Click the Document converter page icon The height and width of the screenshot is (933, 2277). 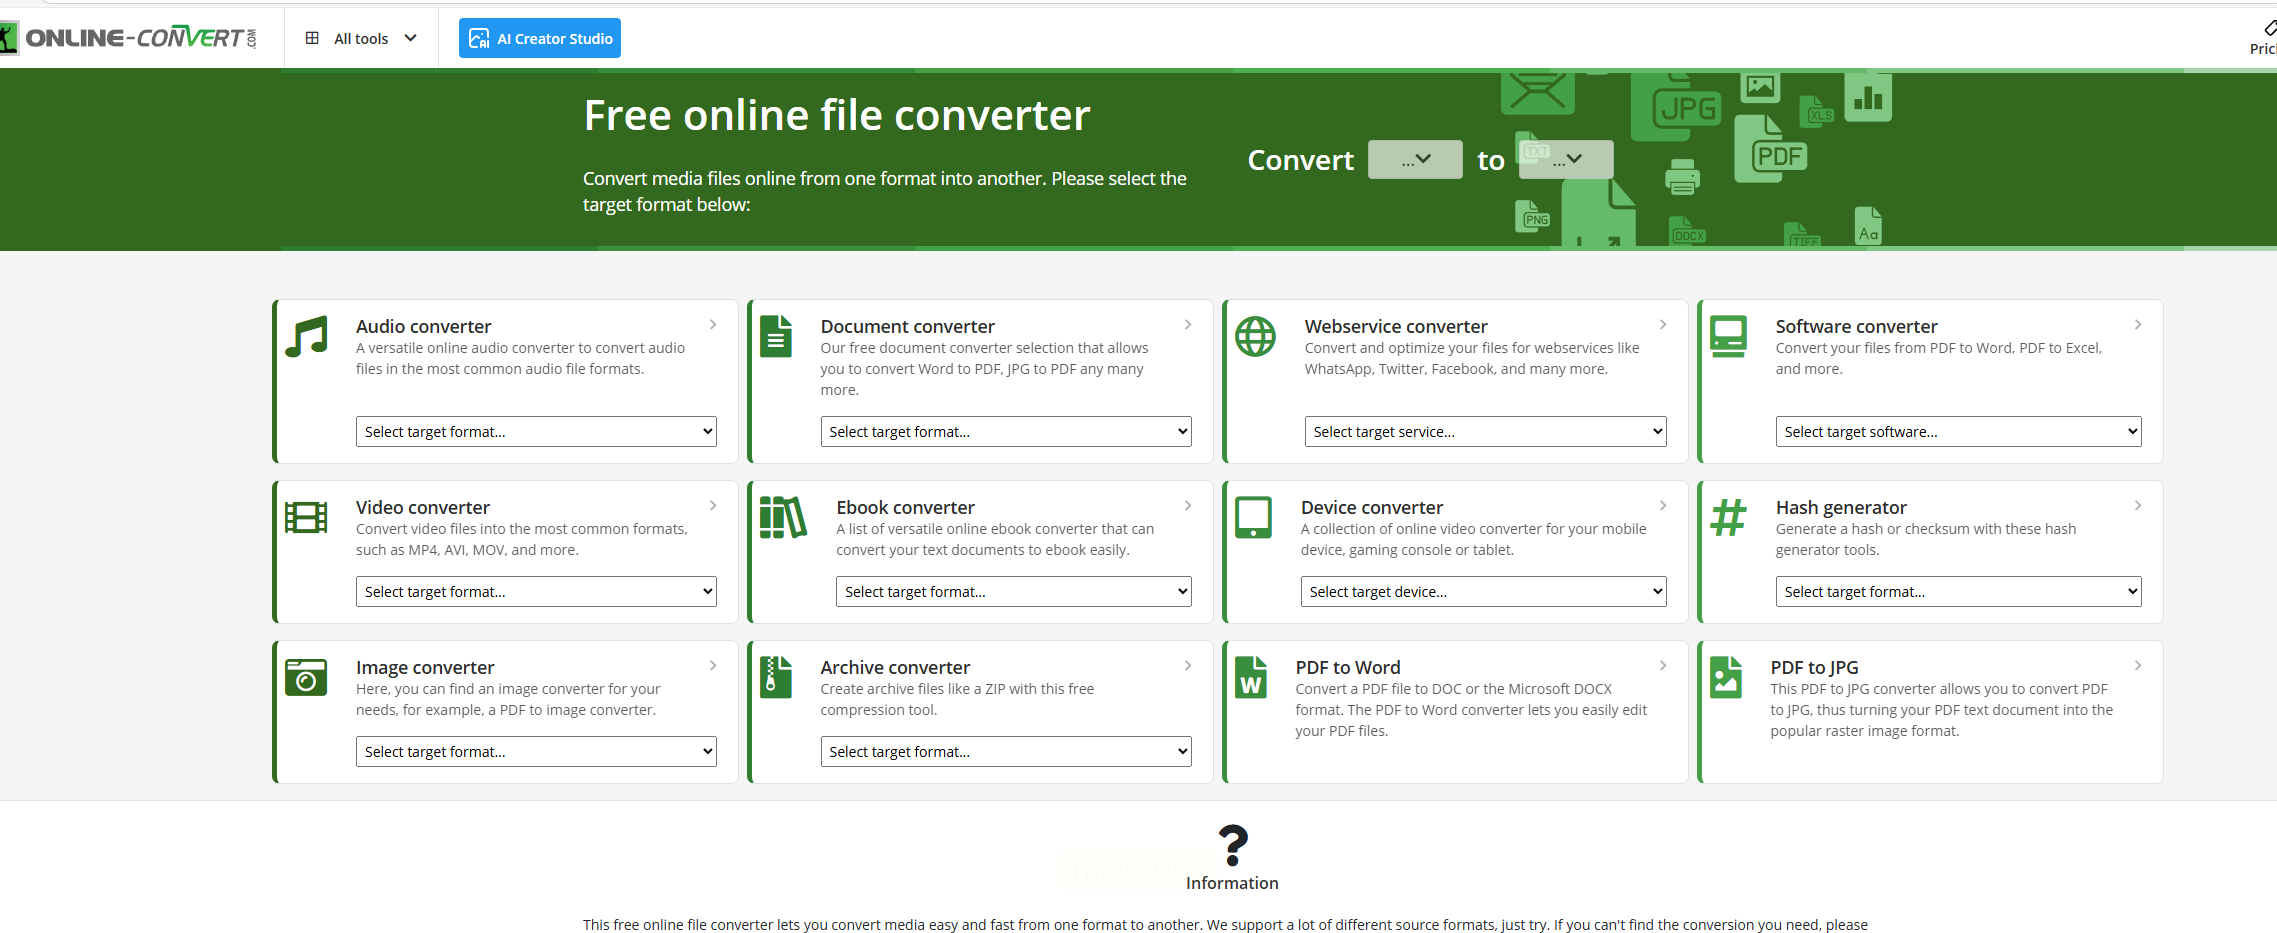775,337
